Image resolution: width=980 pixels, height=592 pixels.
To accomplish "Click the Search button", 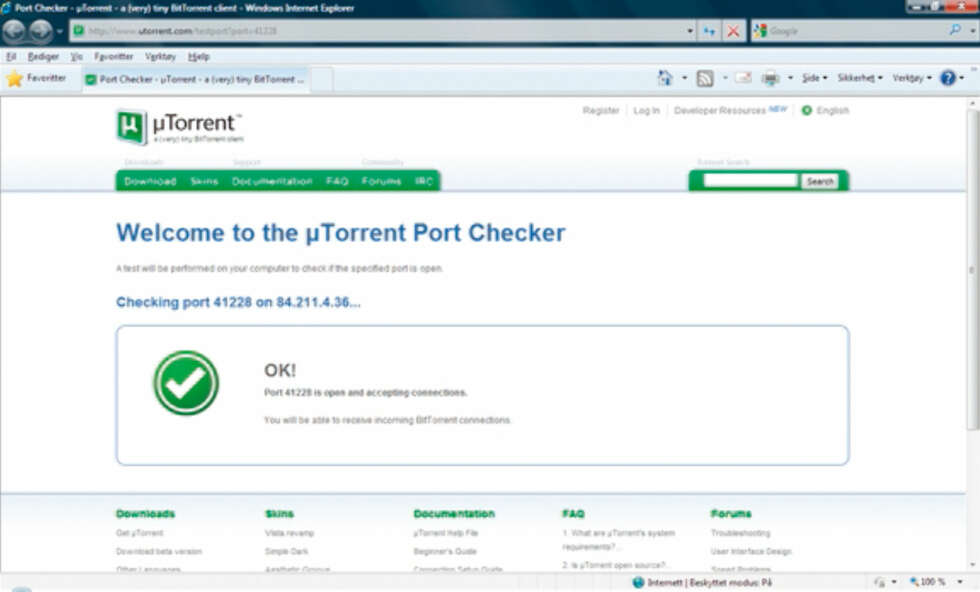I will point(820,181).
